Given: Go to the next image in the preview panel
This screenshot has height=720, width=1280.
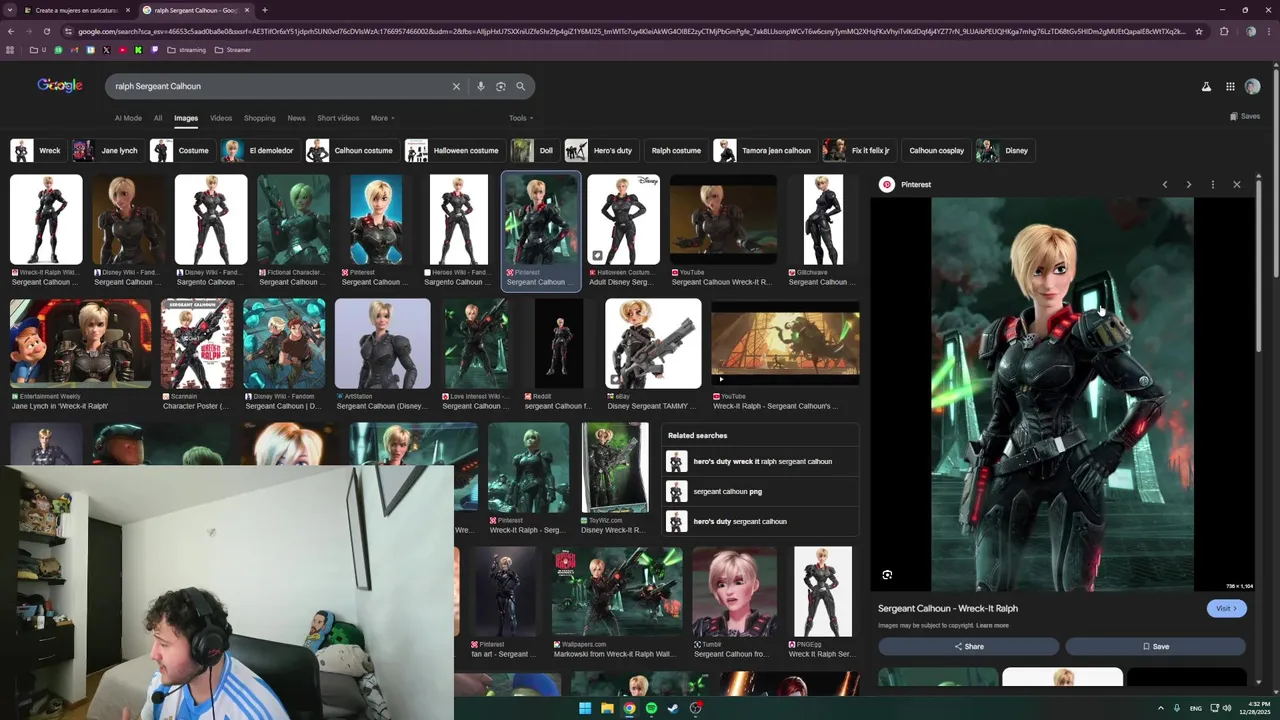Looking at the screenshot, I should click(x=1188, y=184).
